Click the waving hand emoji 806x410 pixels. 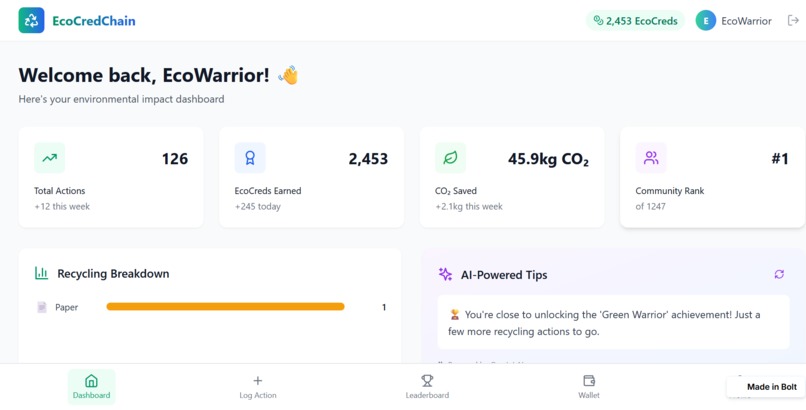(x=288, y=76)
